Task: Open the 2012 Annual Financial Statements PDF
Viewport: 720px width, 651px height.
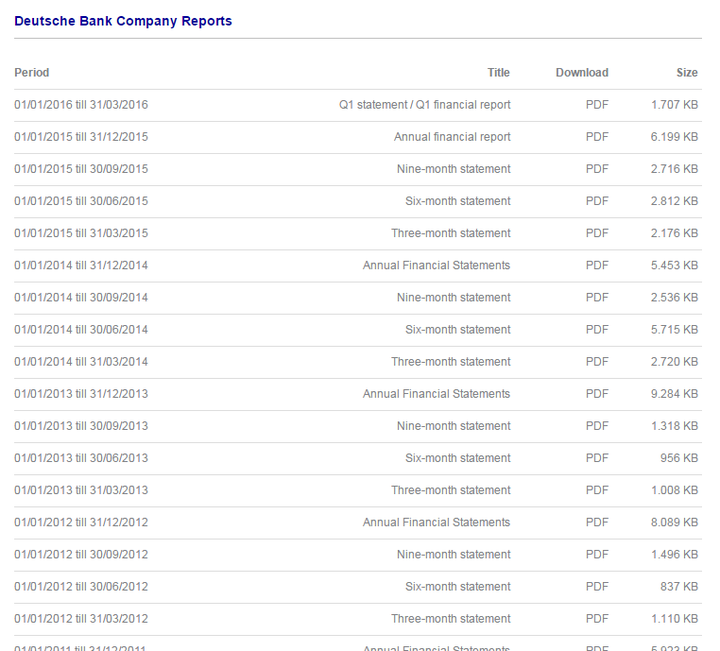Action: 597,522
